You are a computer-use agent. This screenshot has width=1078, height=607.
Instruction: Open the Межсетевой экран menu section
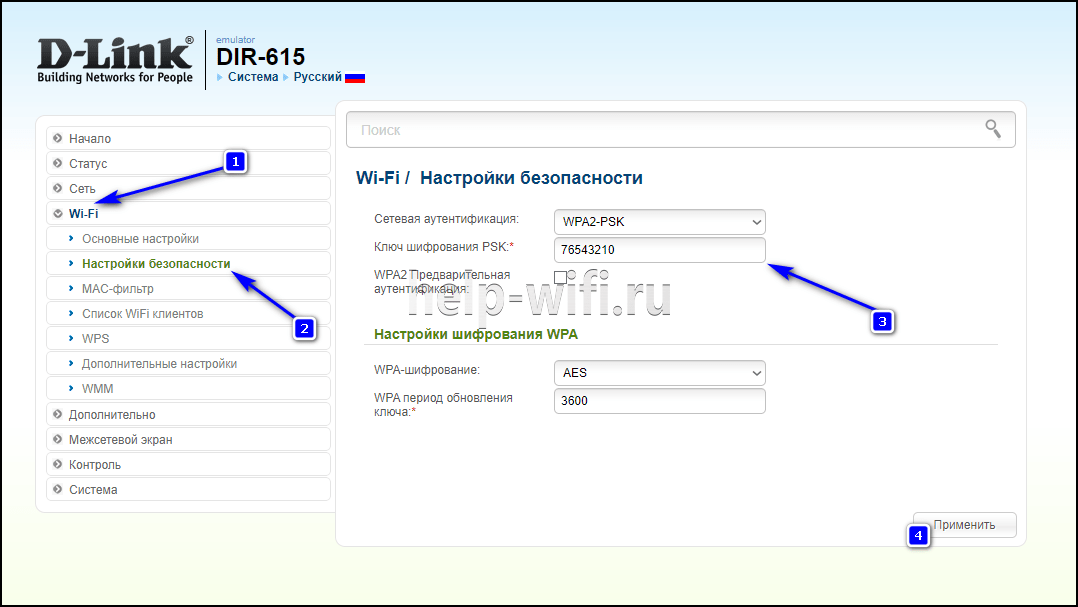(x=188, y=439)
